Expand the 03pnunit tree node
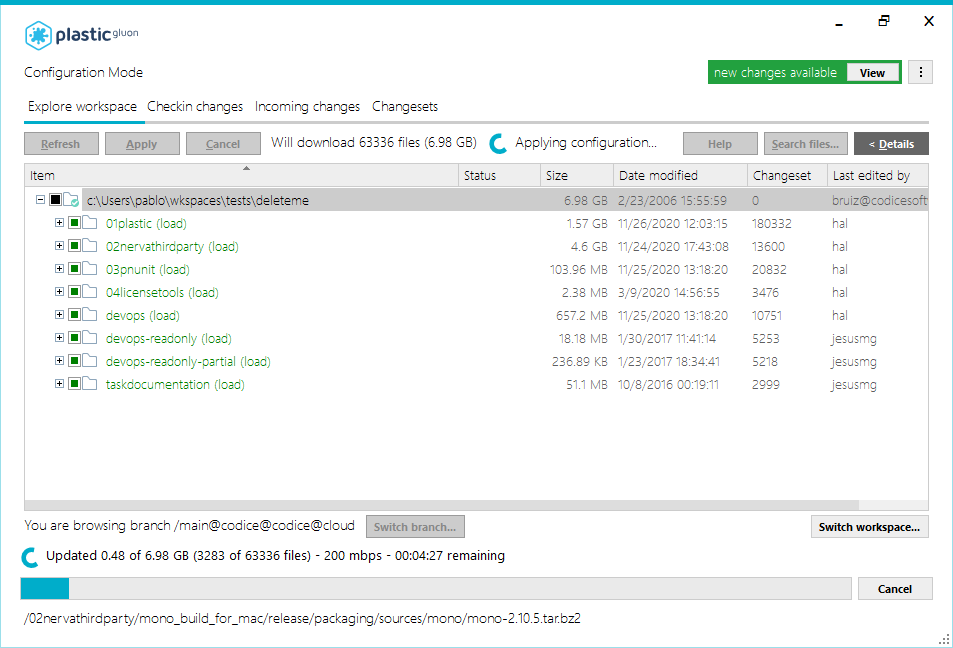 (59, 268)
